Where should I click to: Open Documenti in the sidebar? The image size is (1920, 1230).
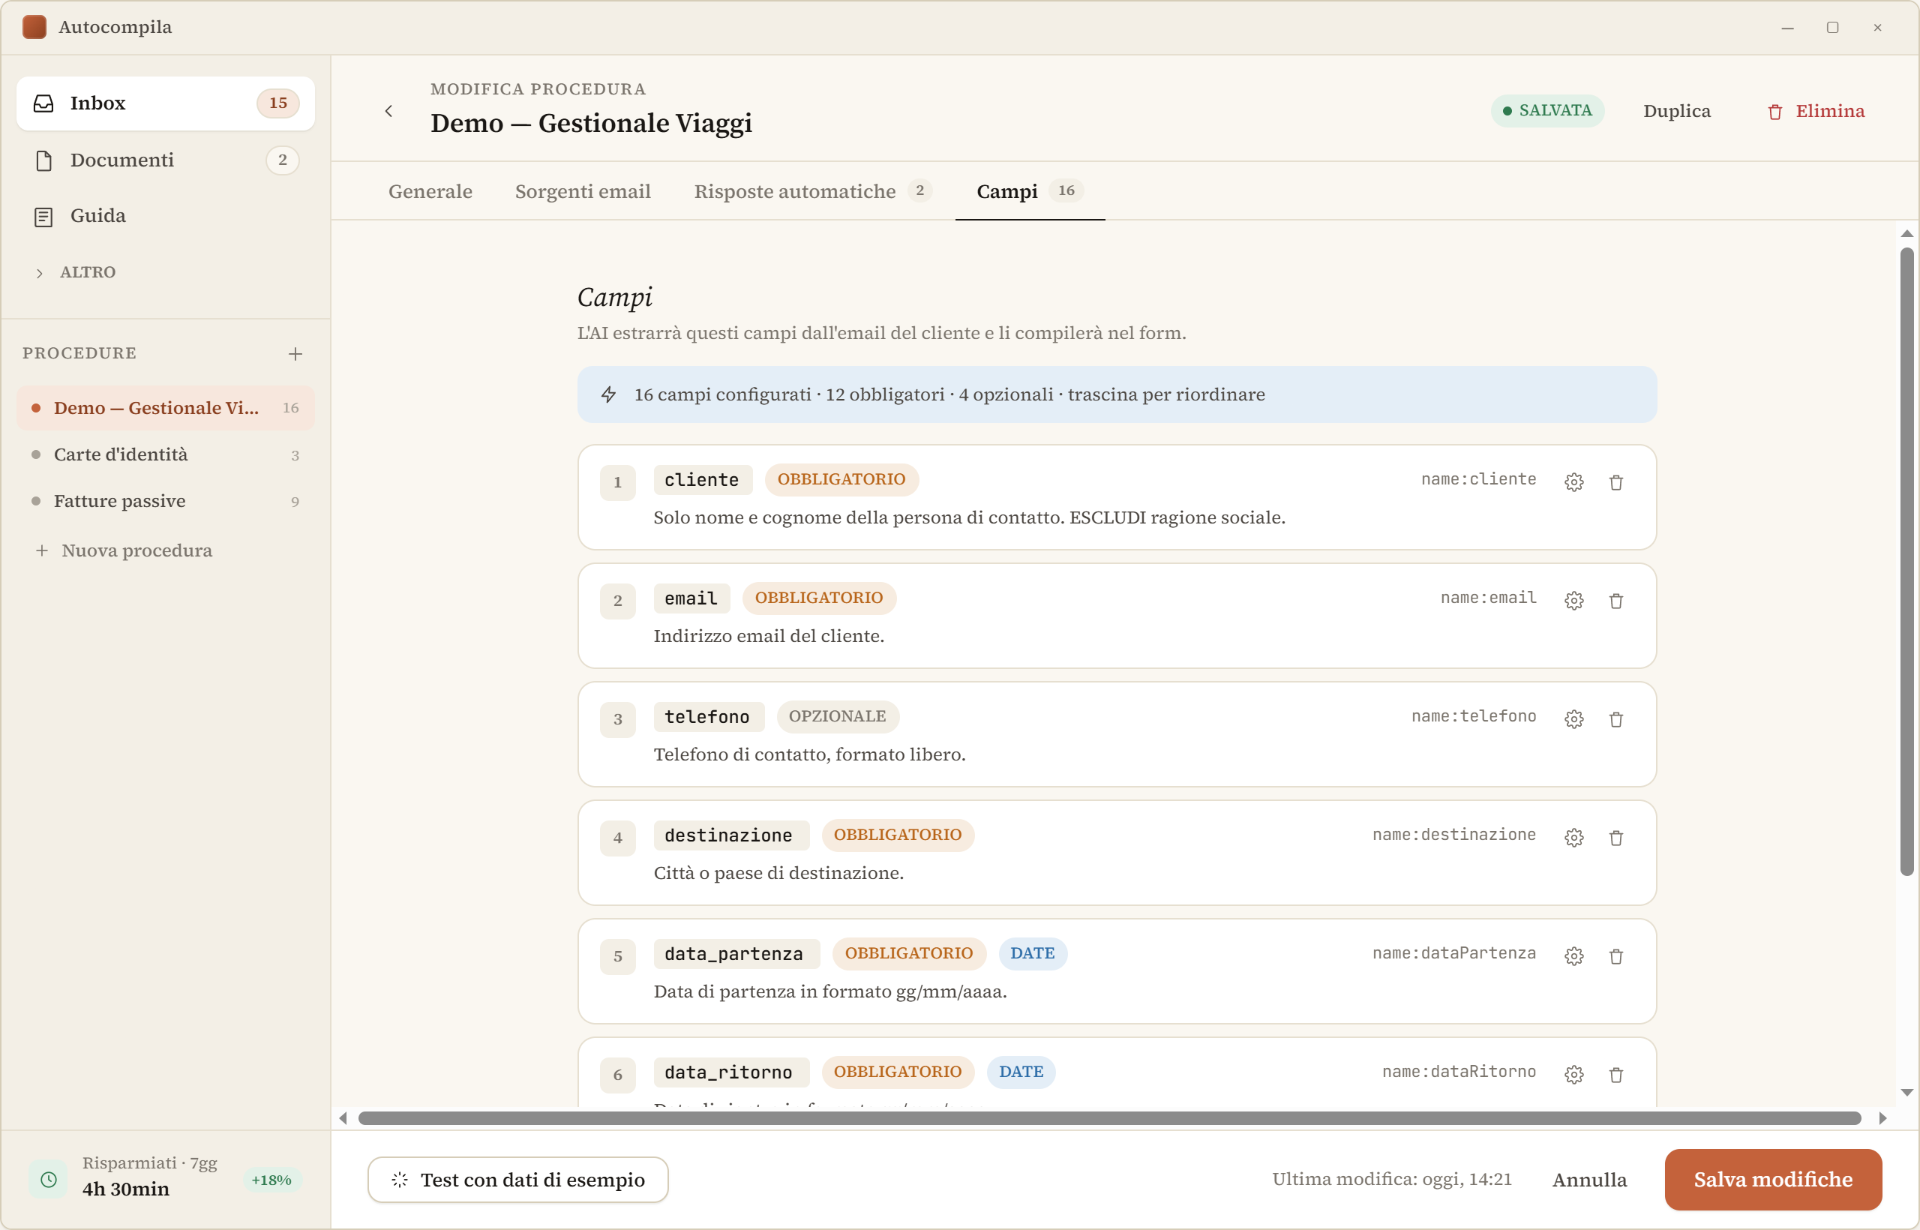[166, 160]
